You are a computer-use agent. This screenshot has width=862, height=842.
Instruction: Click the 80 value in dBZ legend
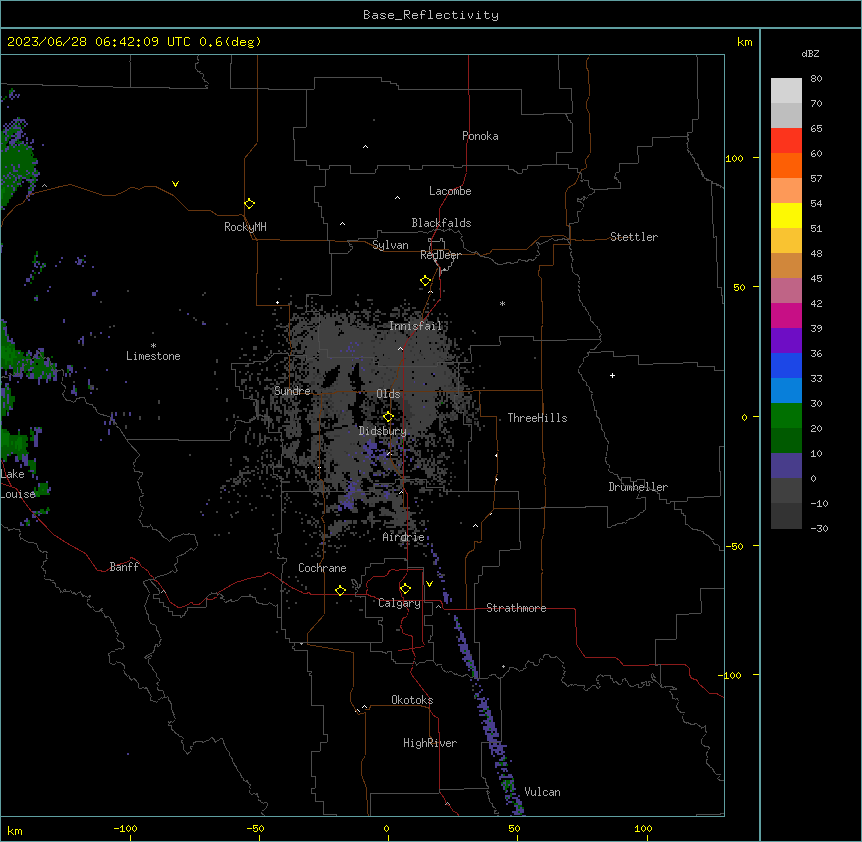tap(816, 78)
